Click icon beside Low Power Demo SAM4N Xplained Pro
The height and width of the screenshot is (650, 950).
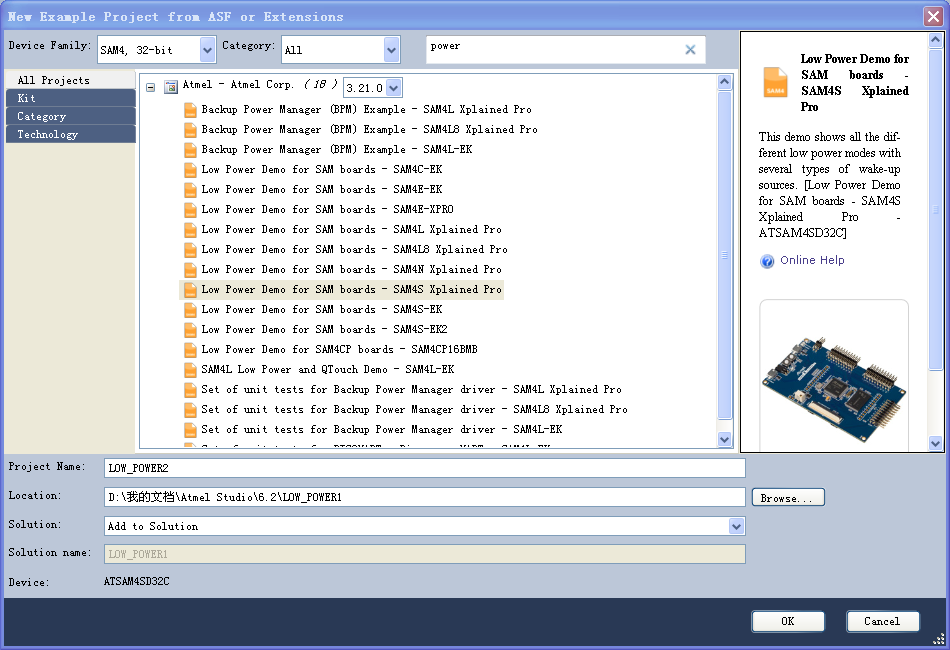pos(190,270)
